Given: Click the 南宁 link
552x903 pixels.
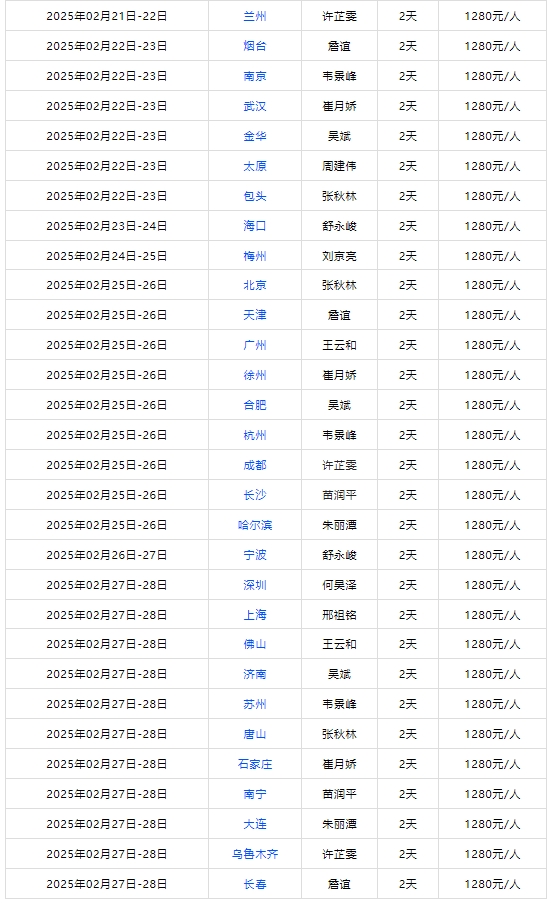Looking at the screenshot, I should 254,794.
